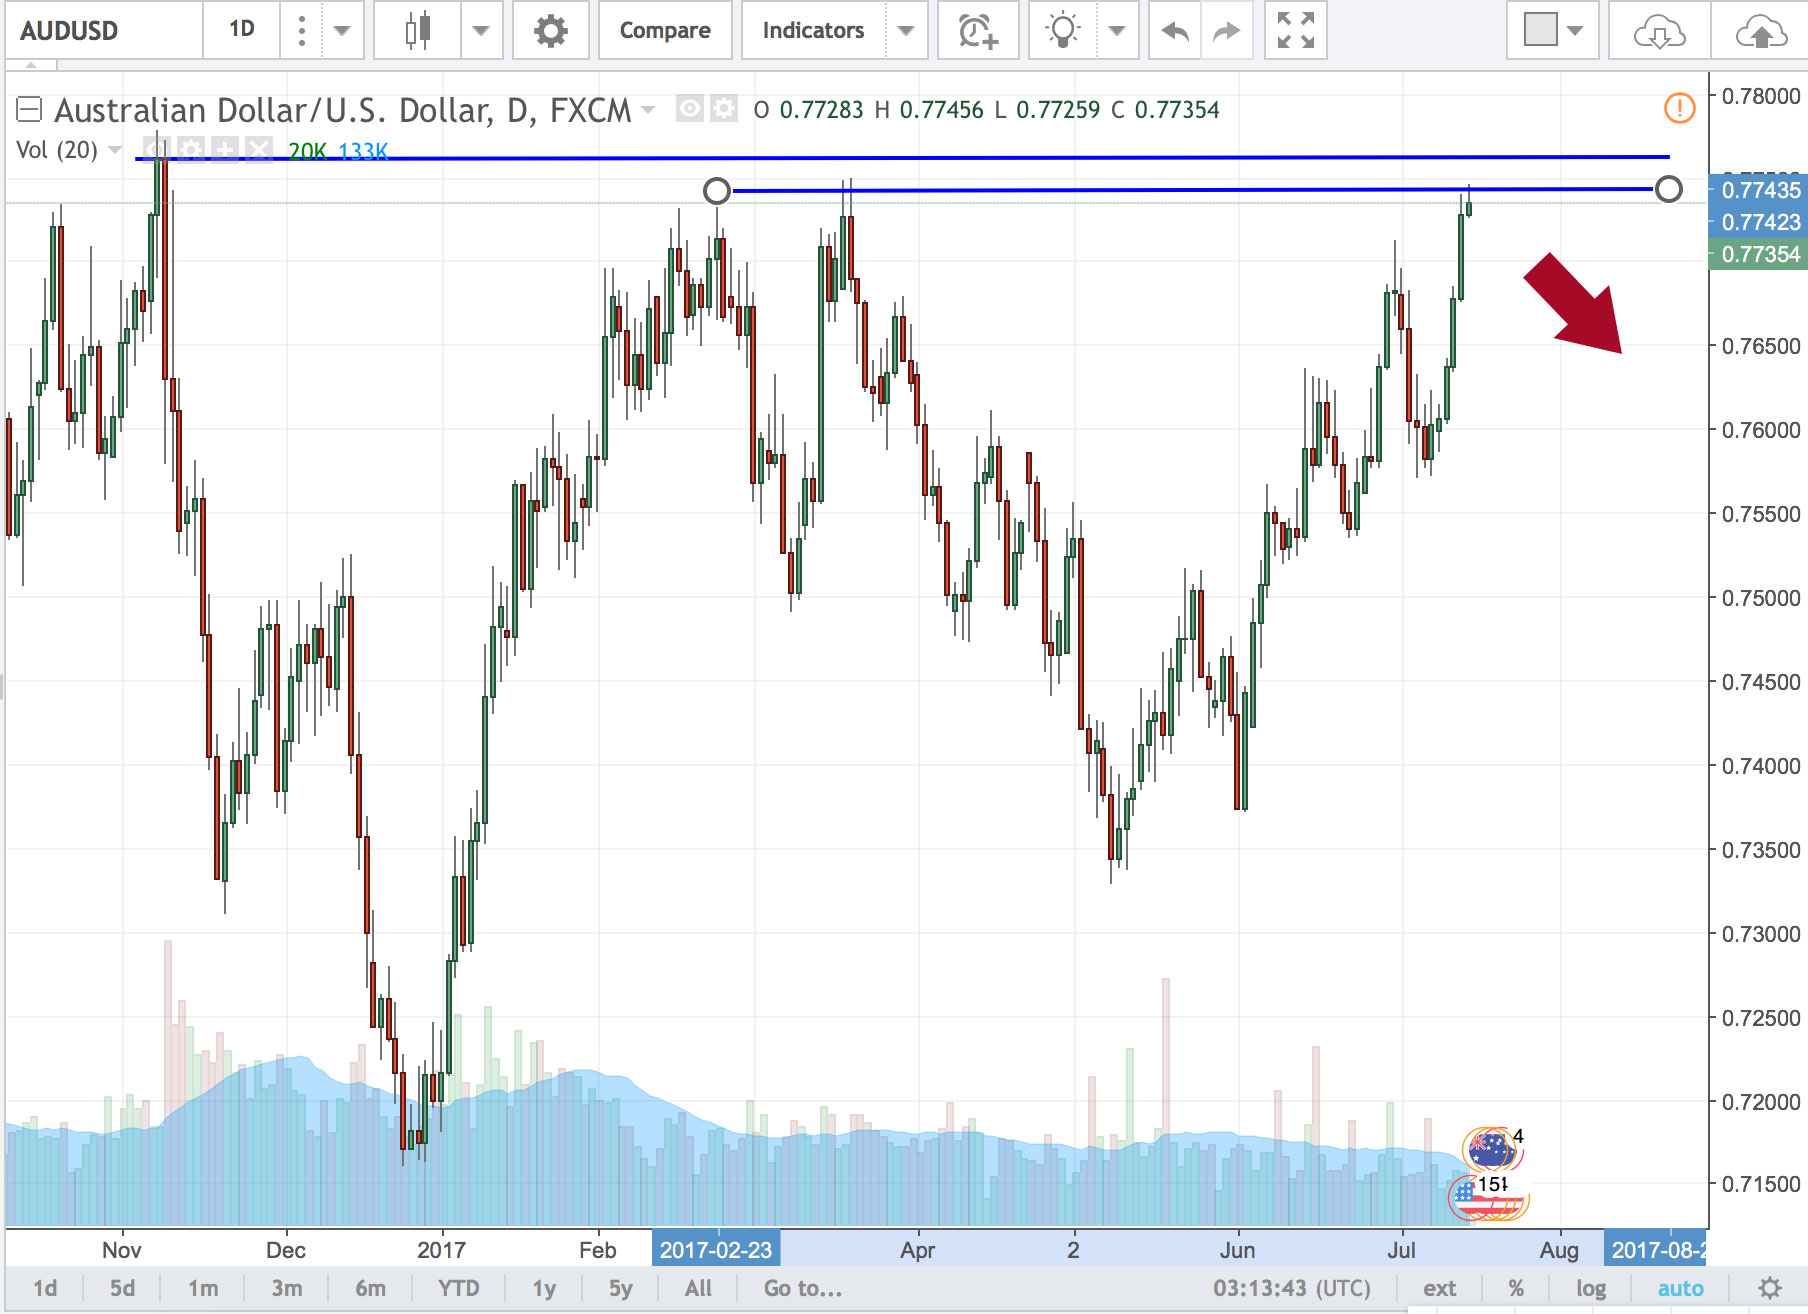Set range to 5y

(x=621, y=1288)
